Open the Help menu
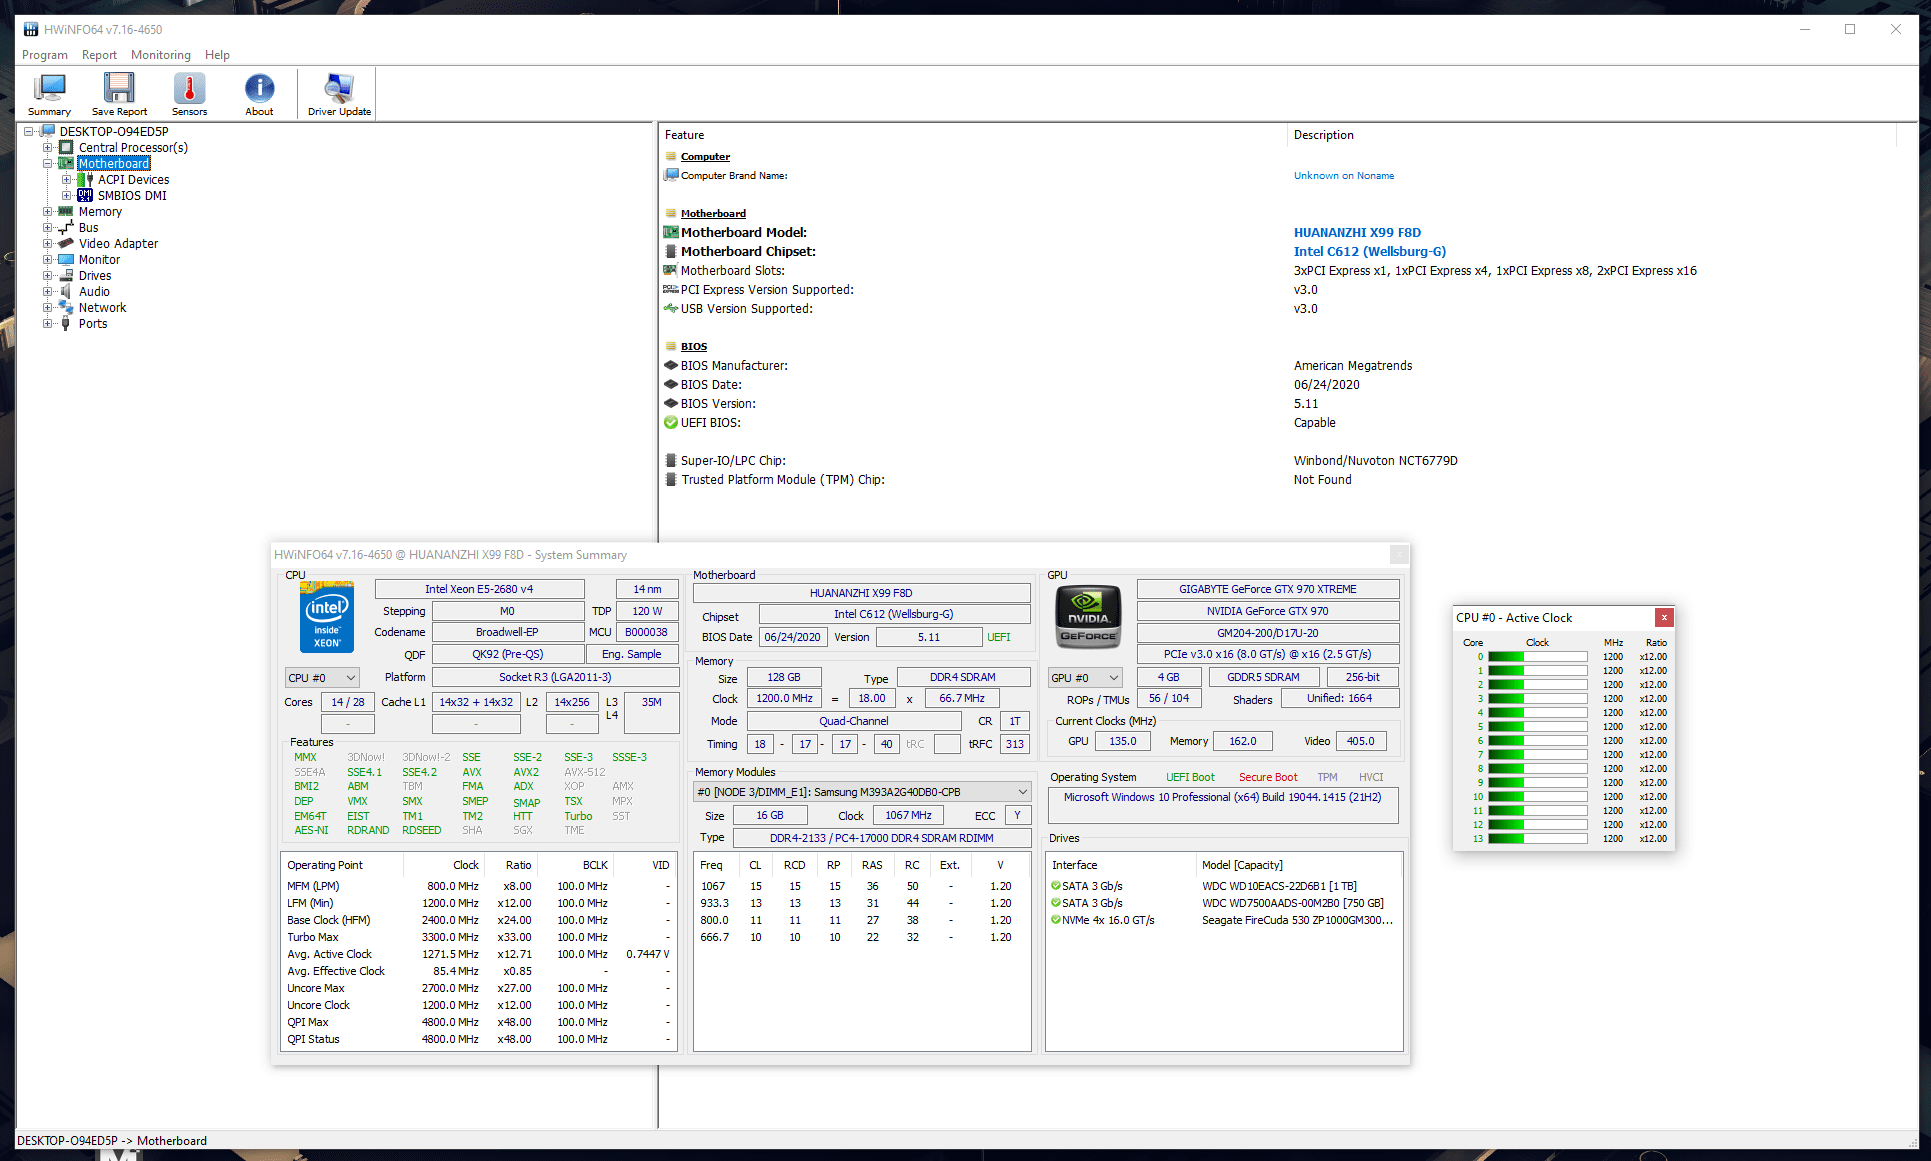Screen dimensions: 1931x1161 pos(217,55)
